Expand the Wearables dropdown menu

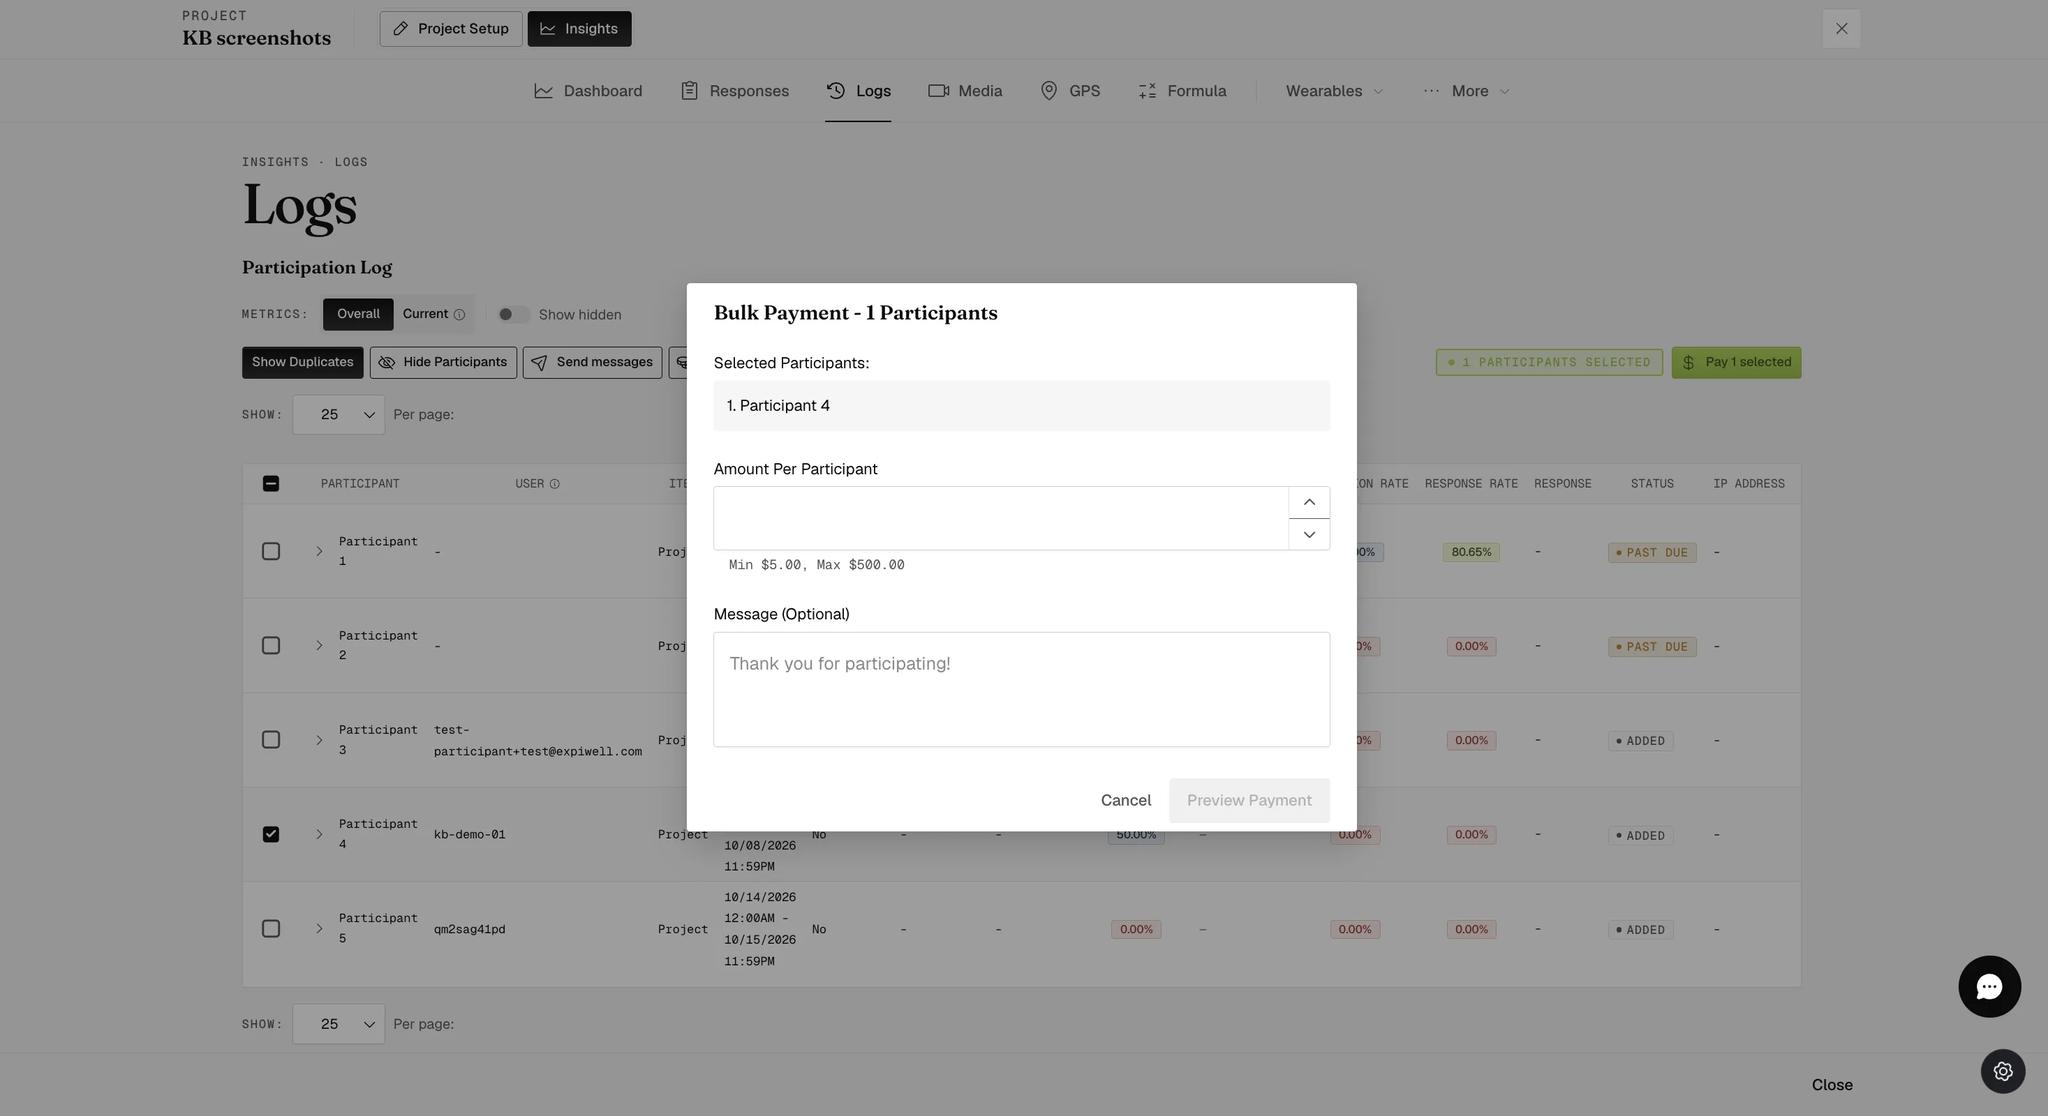point(1334,91)
